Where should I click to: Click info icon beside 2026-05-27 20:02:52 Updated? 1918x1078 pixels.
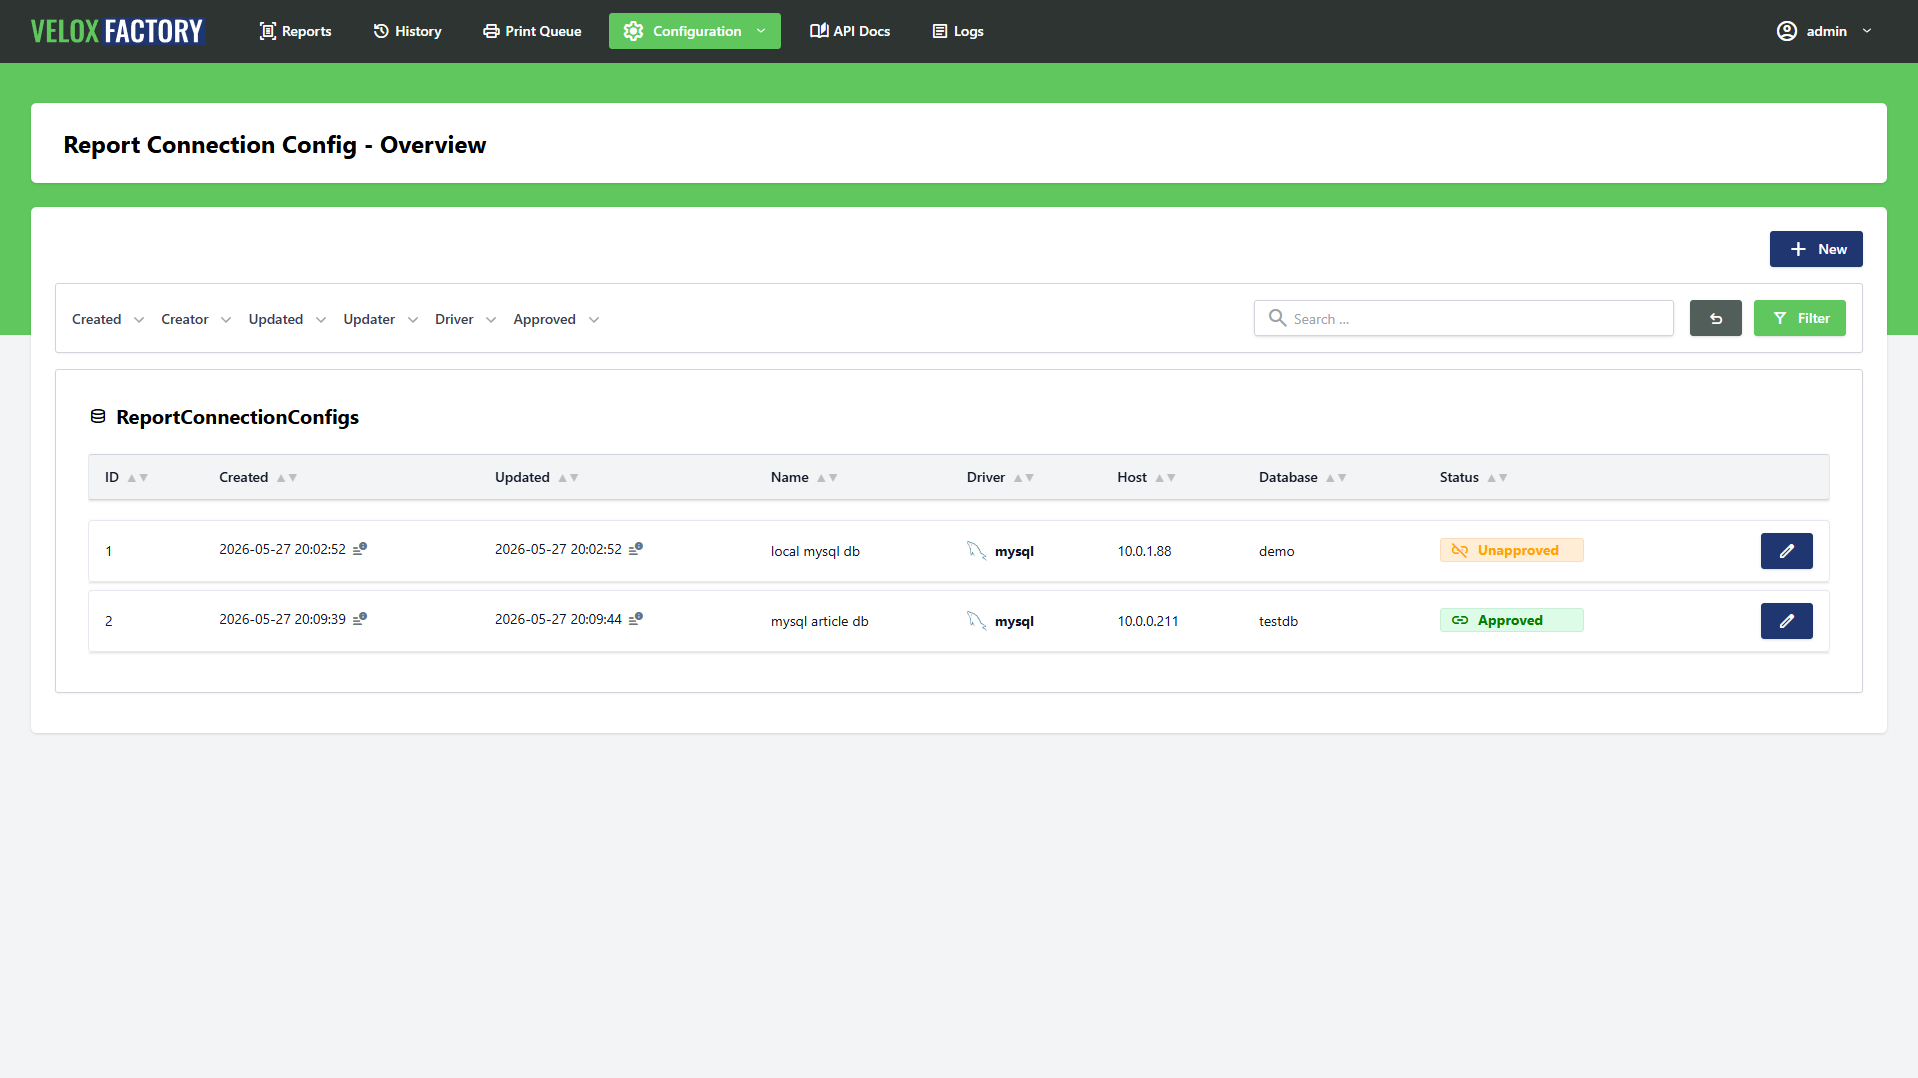coord(636,548)
